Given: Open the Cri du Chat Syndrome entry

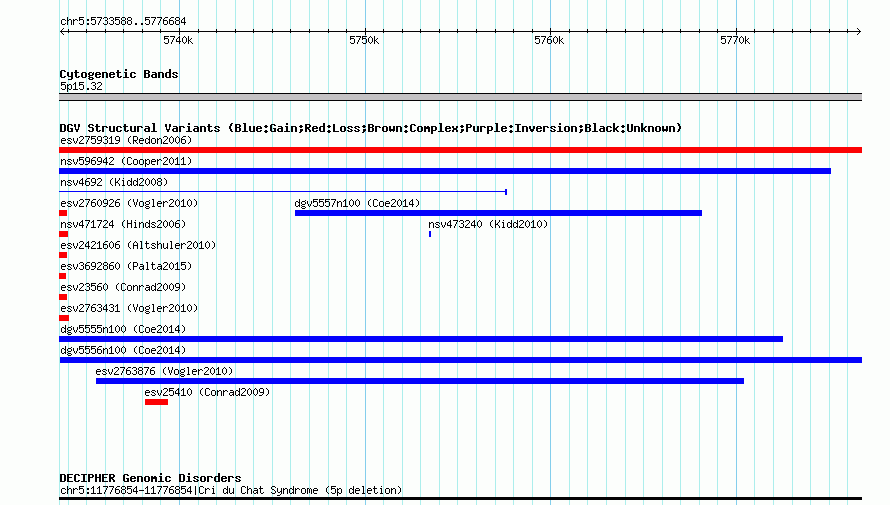Looking at the screenshot, I should (x=231, y=490).
